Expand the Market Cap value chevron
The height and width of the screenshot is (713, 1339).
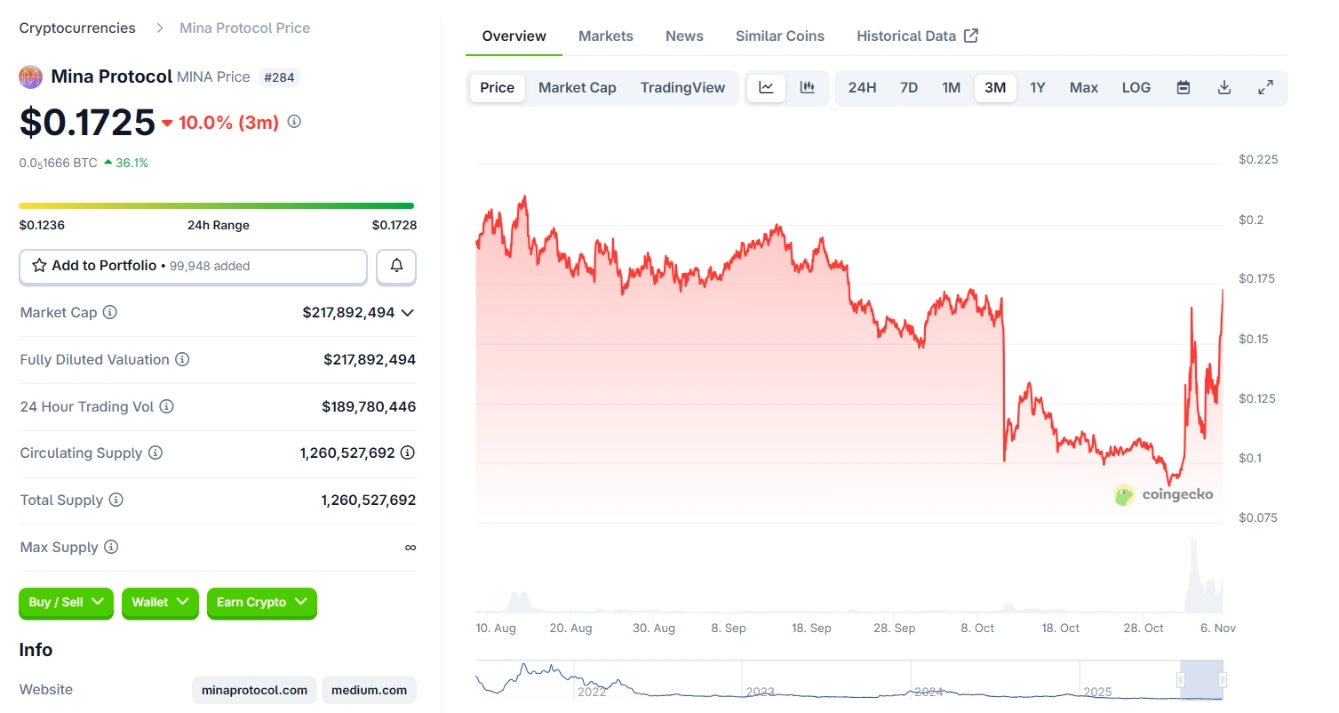coord(408,313)
